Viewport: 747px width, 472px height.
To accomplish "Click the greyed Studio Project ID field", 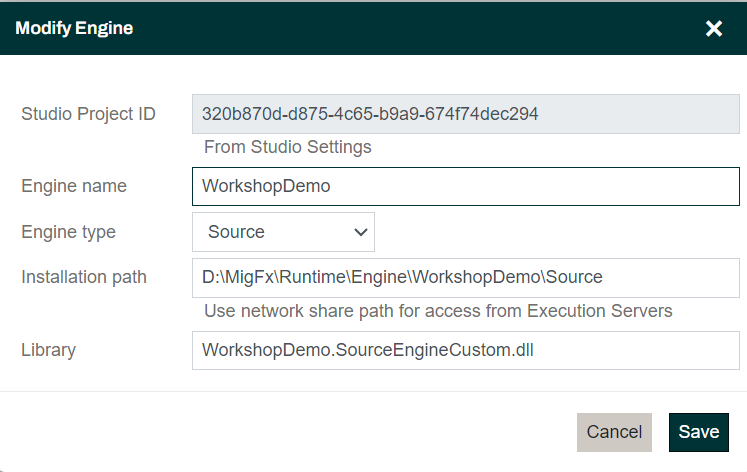I will pos(465,114).
